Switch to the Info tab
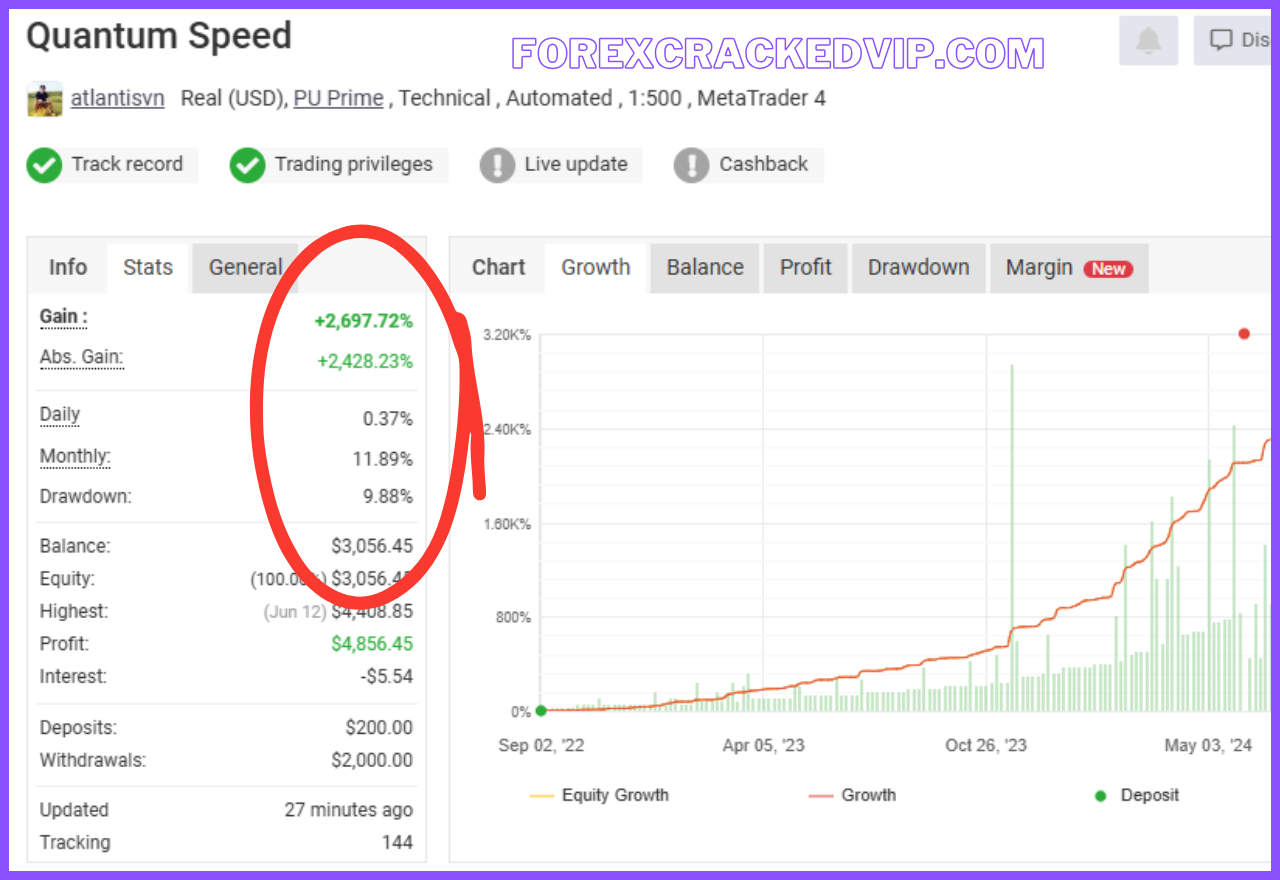 click(x=68, y=267)
